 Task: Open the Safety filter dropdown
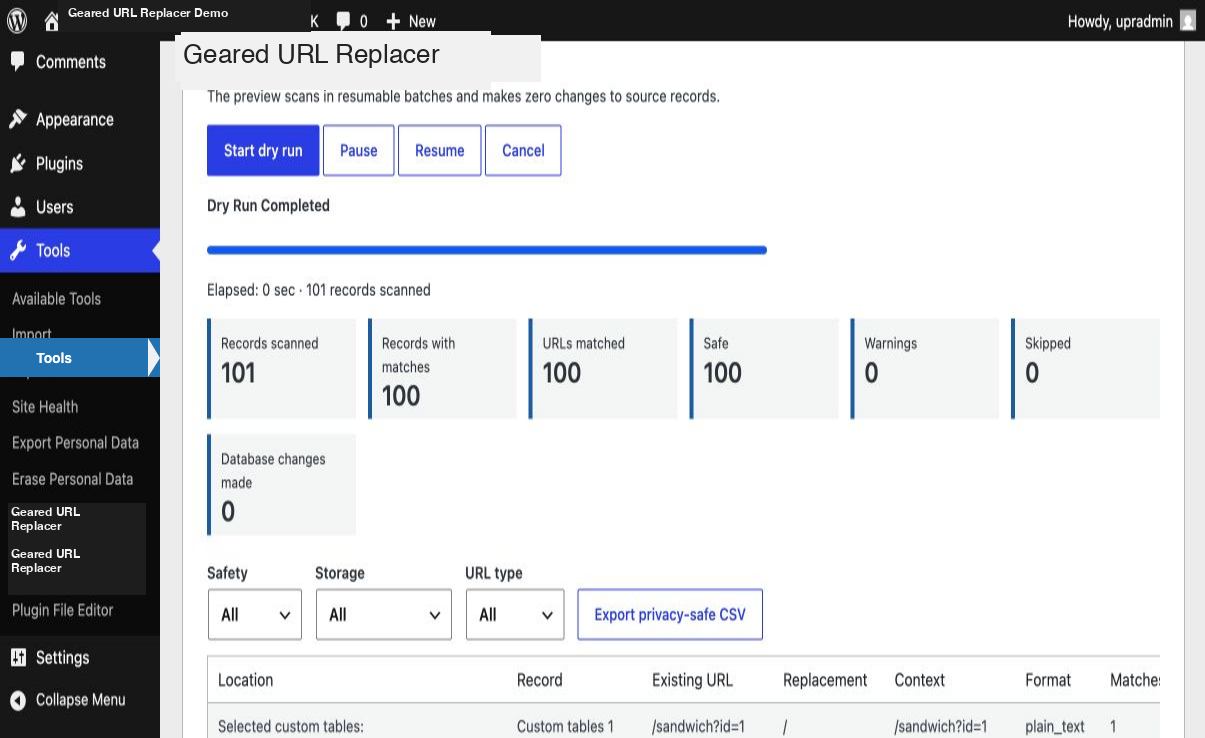tap(255, 614)
